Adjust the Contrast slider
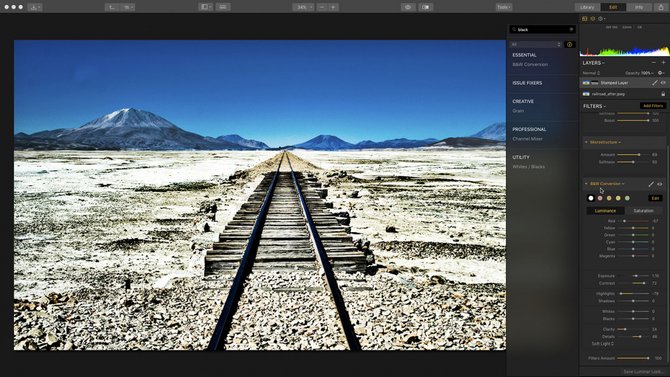 click(633, 283)
